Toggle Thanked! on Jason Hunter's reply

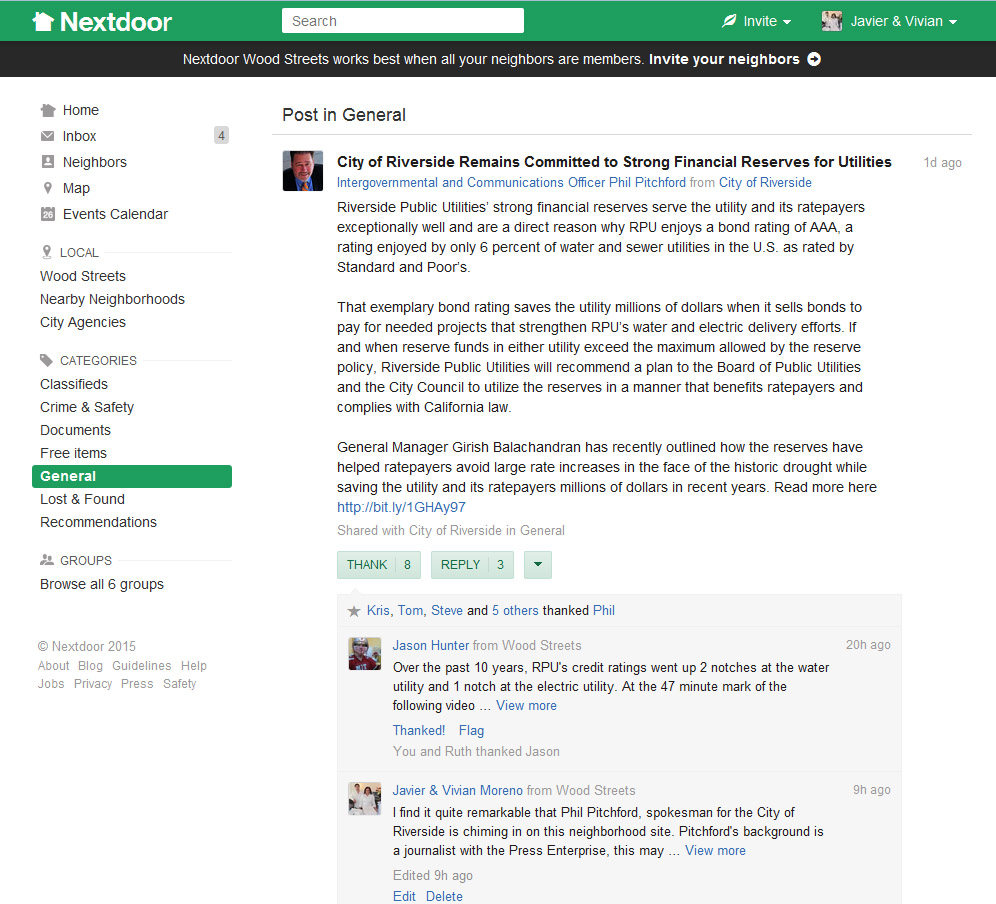[419, 730]
